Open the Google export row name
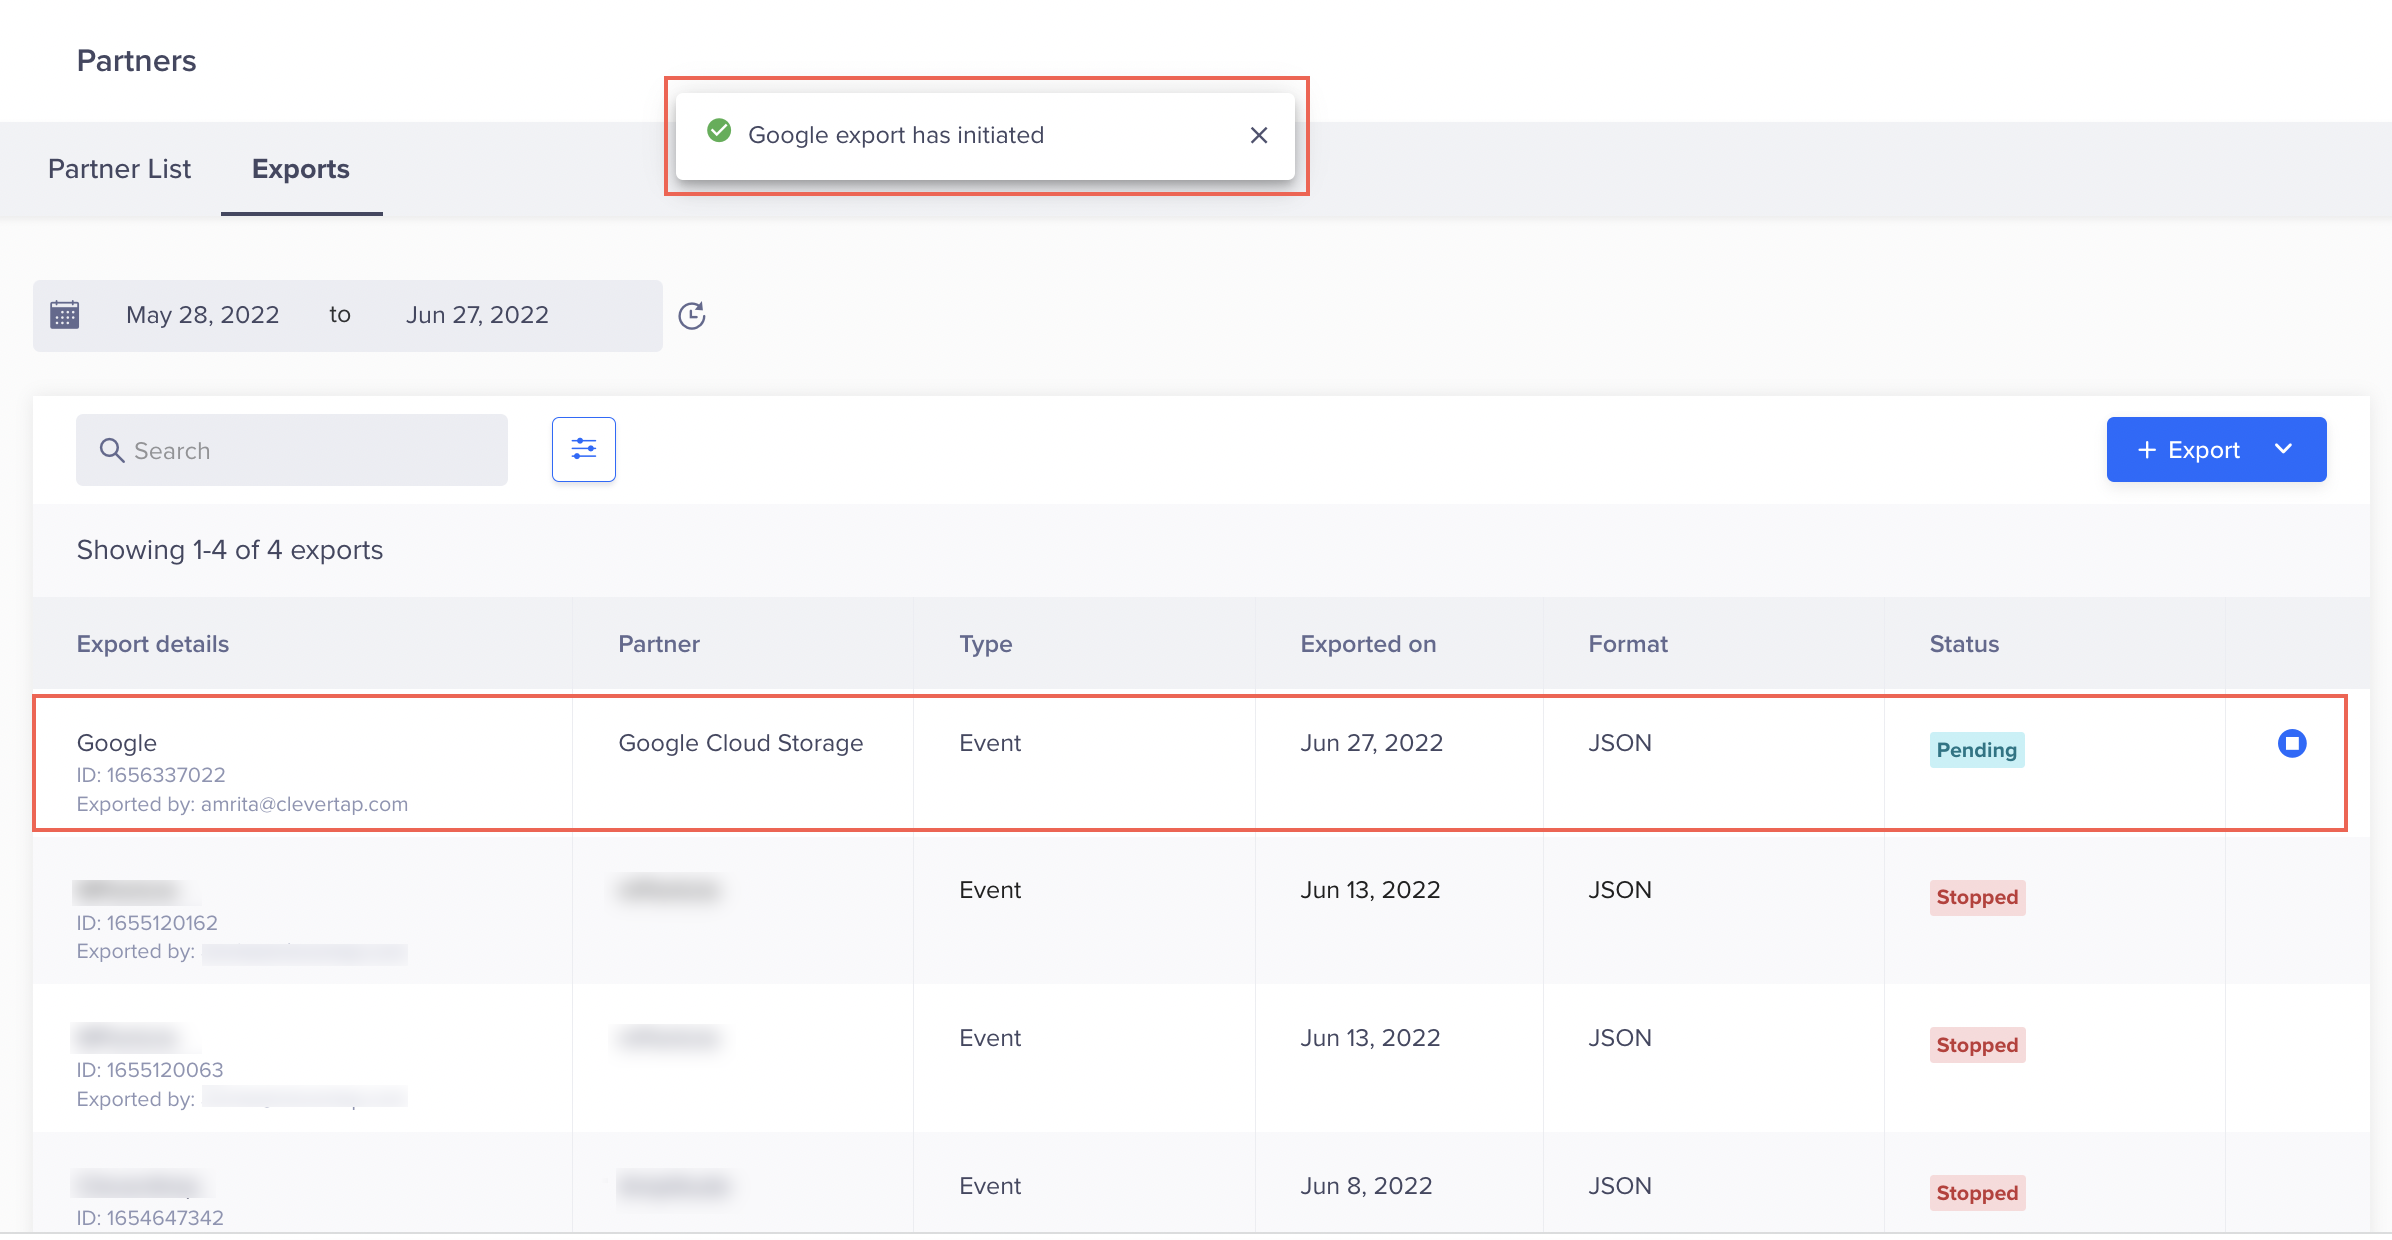2392x1240 pixels. [117, 743]
